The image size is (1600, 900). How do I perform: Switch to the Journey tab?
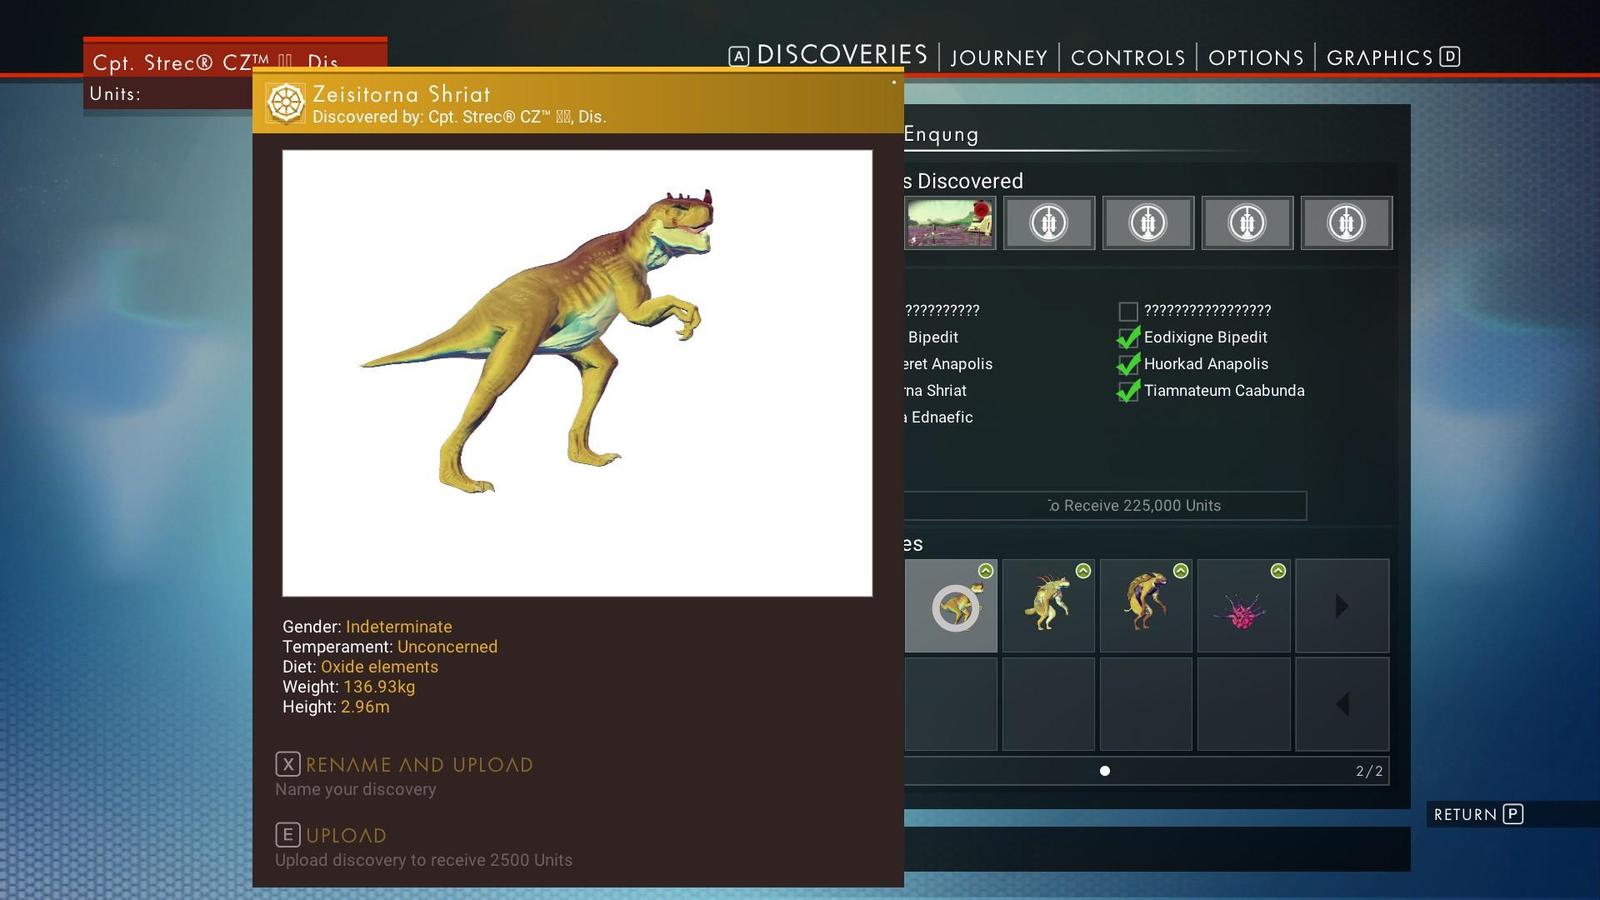point(999,58)
